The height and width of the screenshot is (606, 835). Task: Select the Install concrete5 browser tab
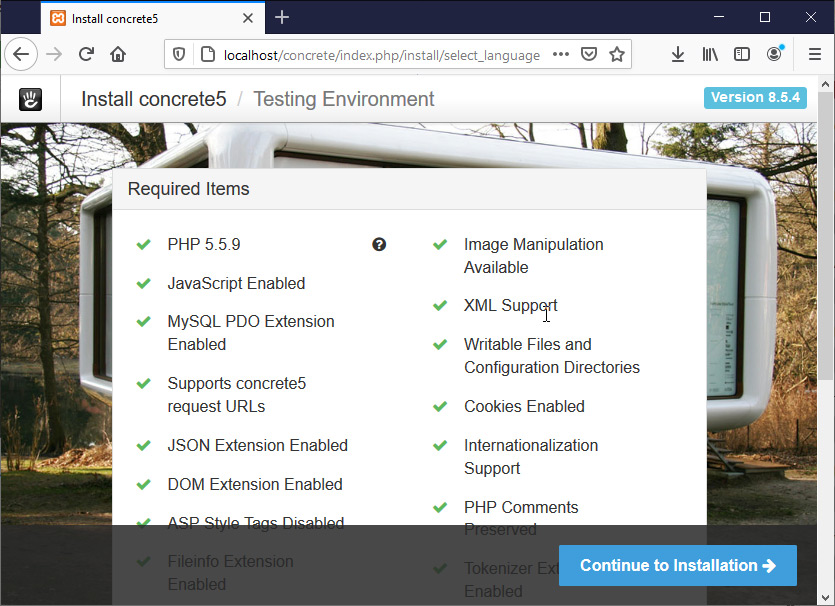[140, 18]
